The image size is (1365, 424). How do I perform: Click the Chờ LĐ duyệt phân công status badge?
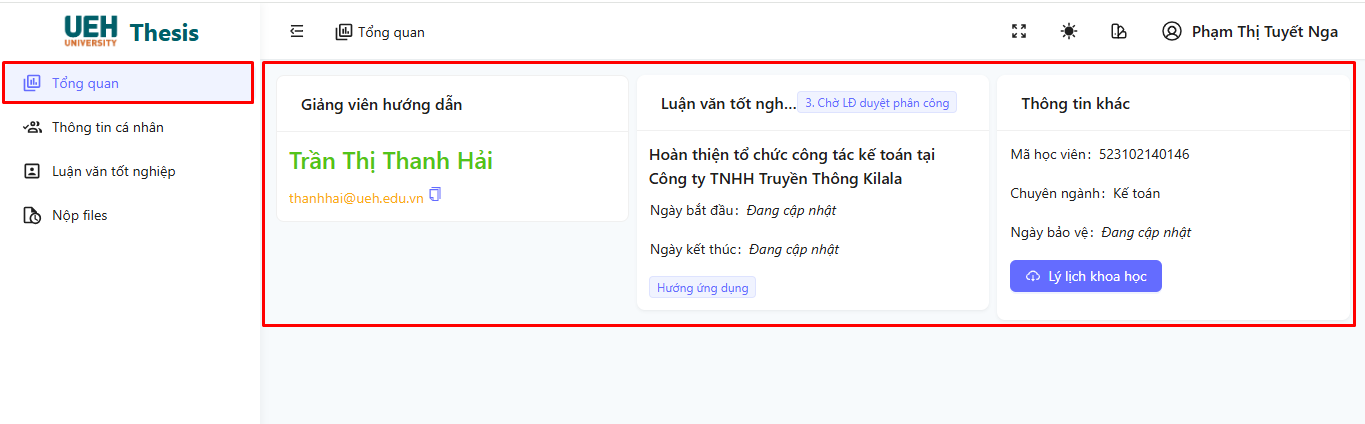tap(877, 103)
